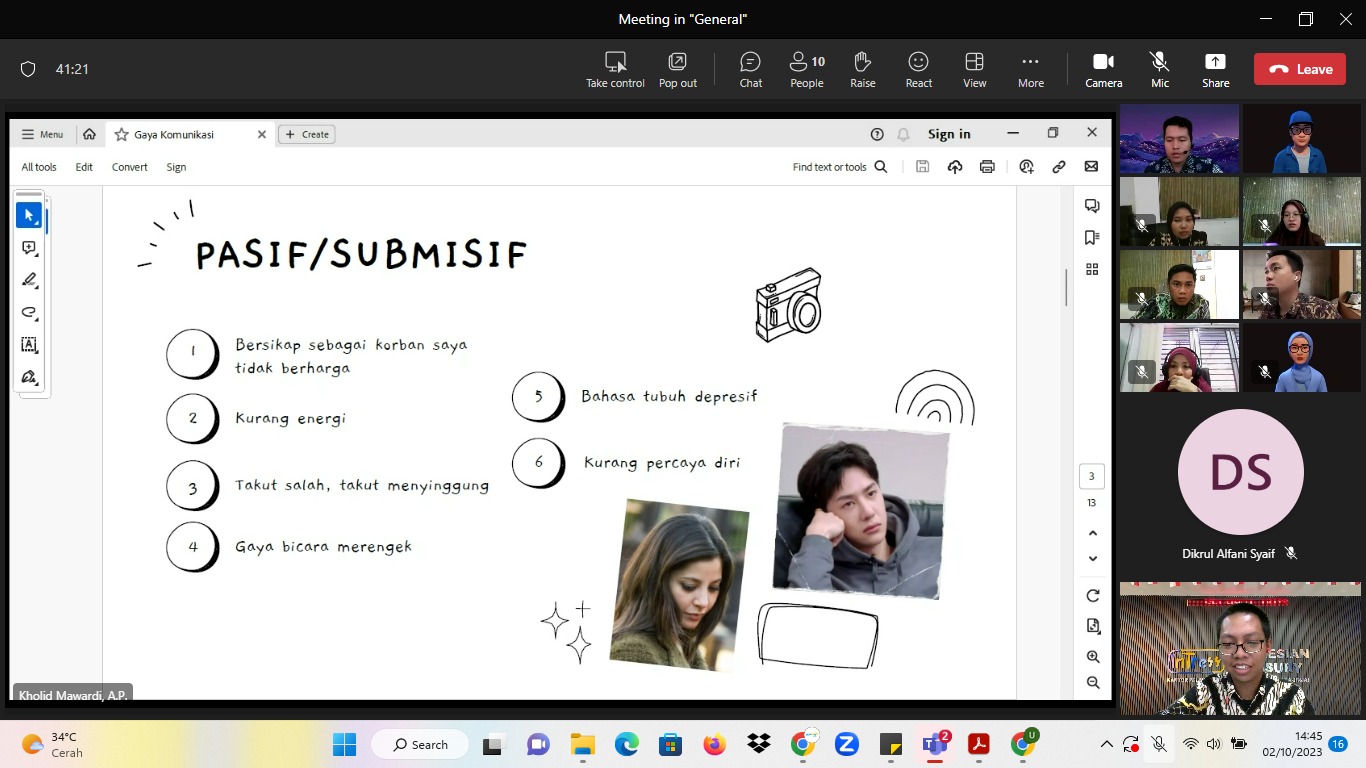This screenshot has width=1366, height=768.
Task: Pop out the shared content window
Action: (x=677, y=69)
